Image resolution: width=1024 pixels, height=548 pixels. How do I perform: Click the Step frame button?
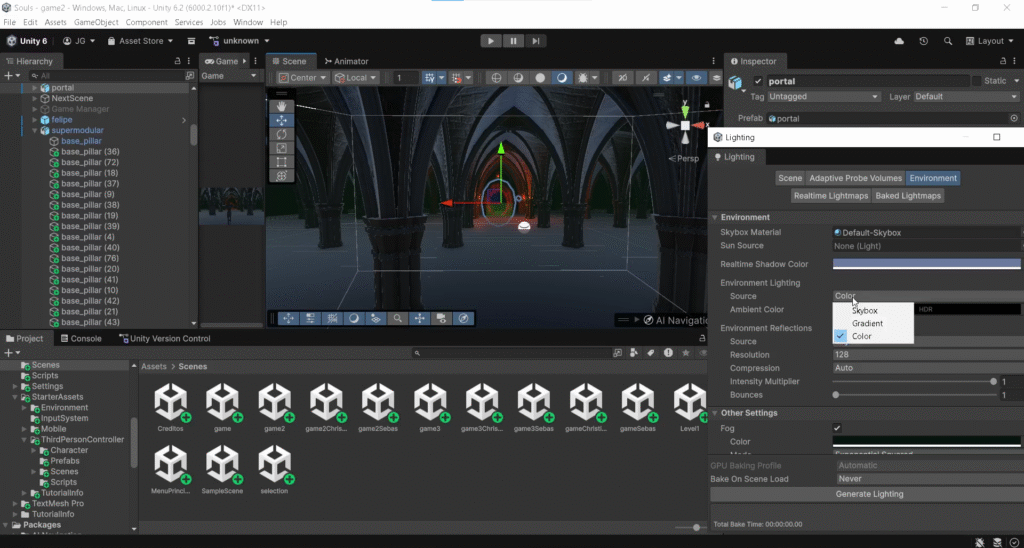coord(537,41)
